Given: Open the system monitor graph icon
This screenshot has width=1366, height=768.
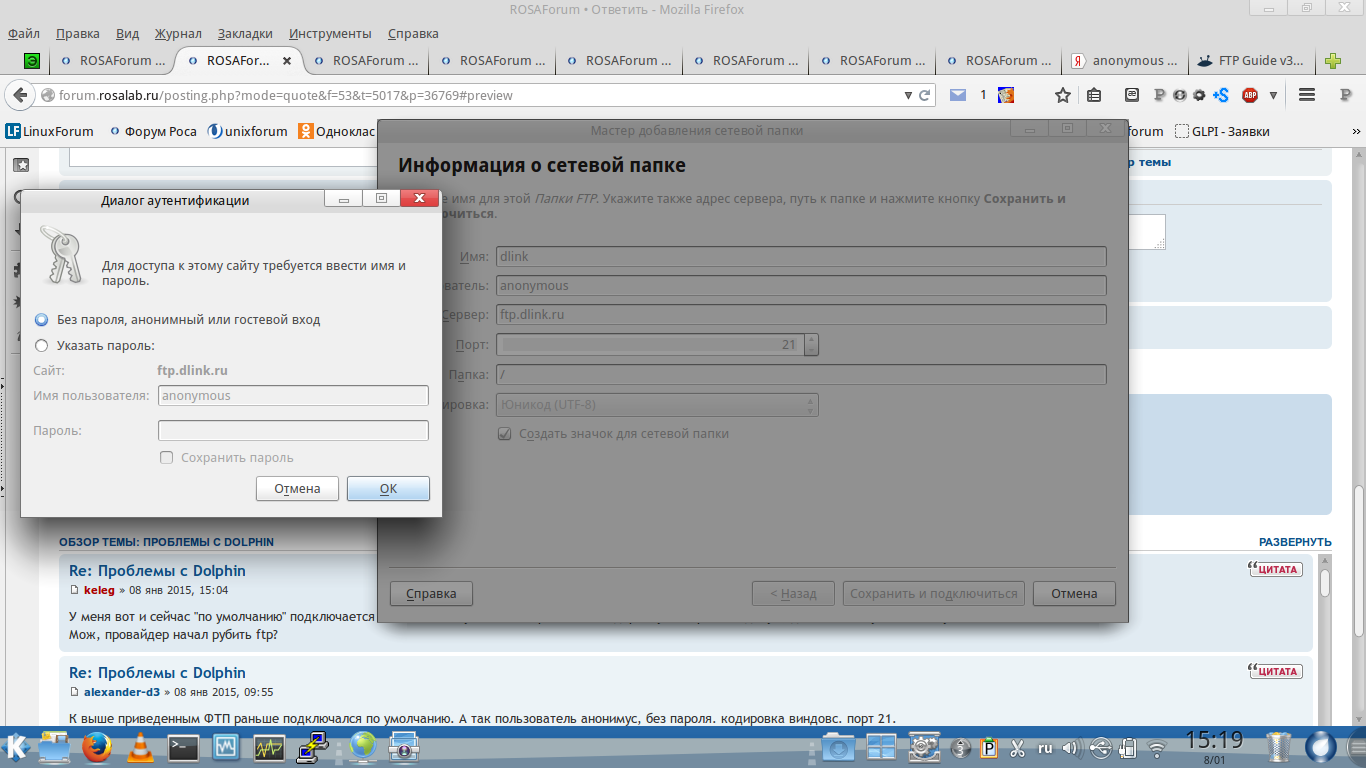Looking at the screenshot, I should click(270, 746).
